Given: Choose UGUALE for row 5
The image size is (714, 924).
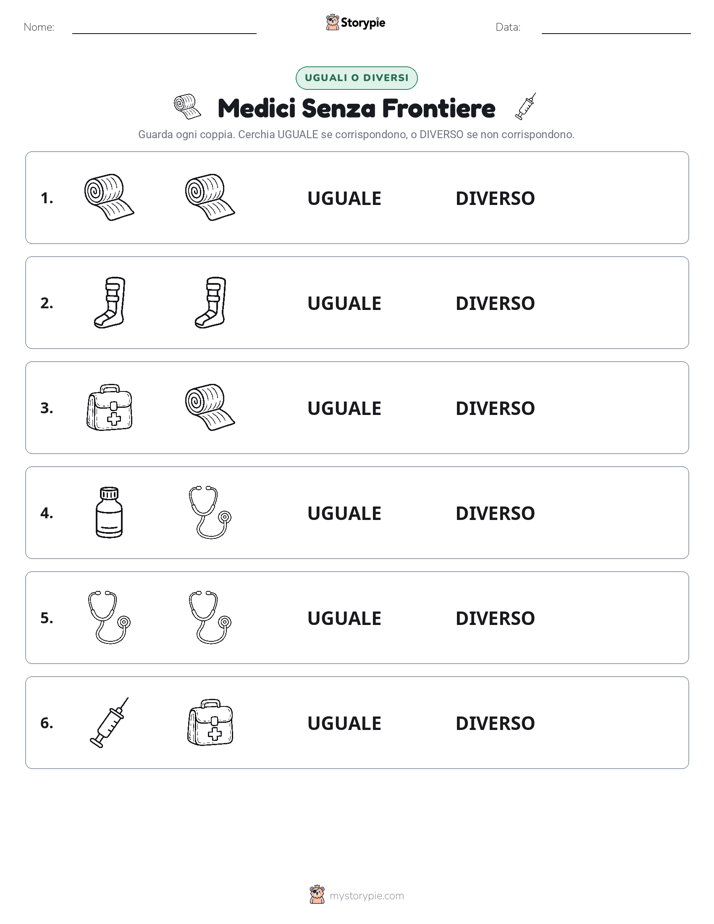Looking at the screenshot, I should pyautogui.click(x=344, y=618).
